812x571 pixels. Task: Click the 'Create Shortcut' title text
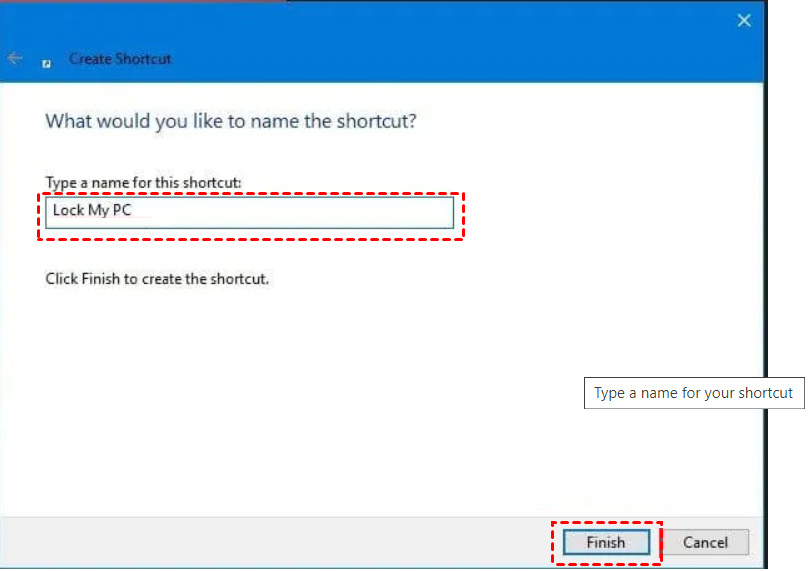point(120,59)
